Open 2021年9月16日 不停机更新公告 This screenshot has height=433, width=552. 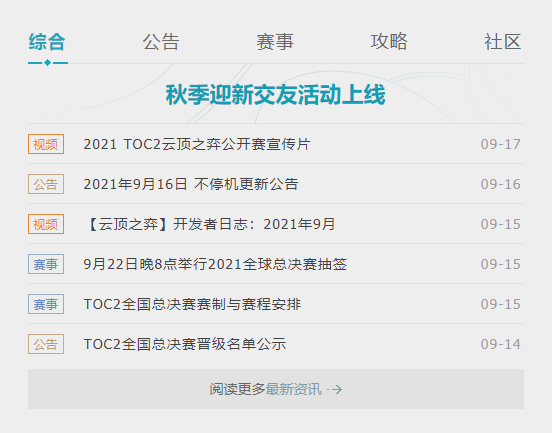coord(191,184)
